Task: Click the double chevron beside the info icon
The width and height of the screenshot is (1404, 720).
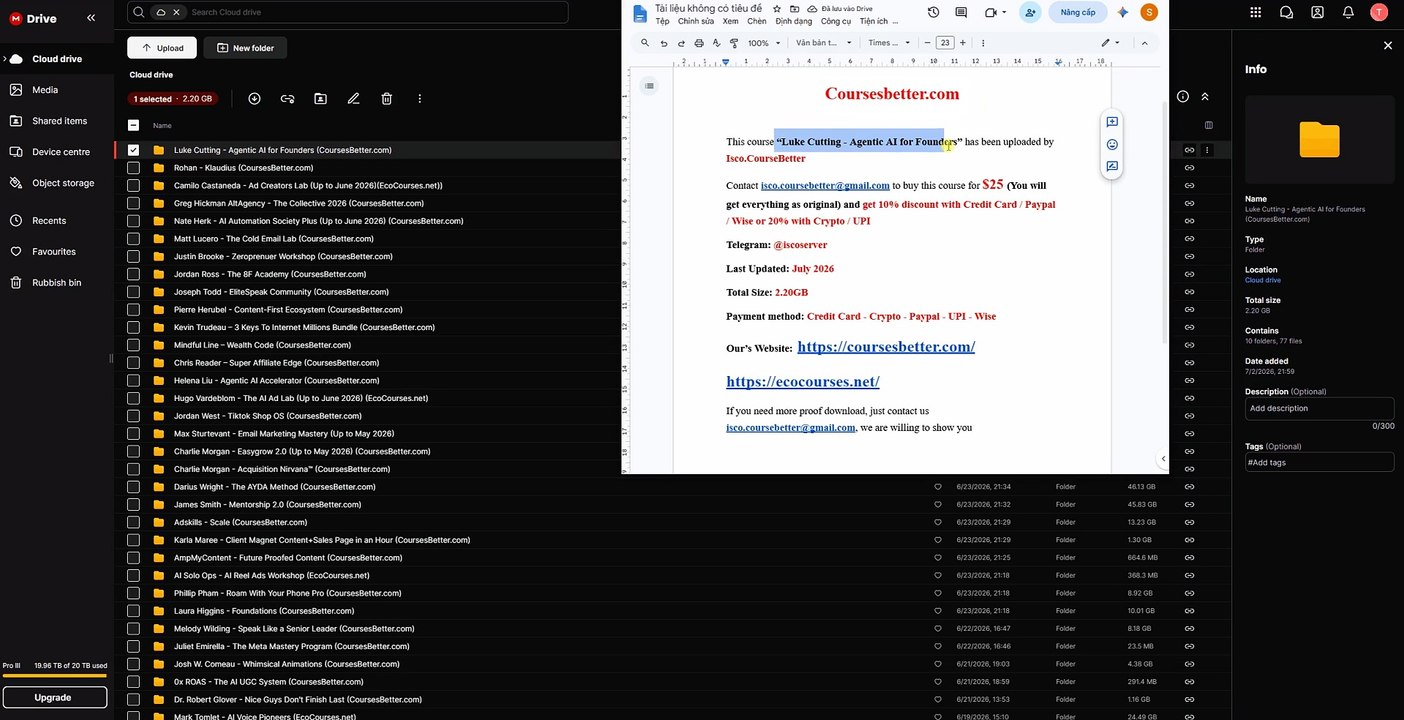Action: pyautogui.click(x=1205, y=97)
